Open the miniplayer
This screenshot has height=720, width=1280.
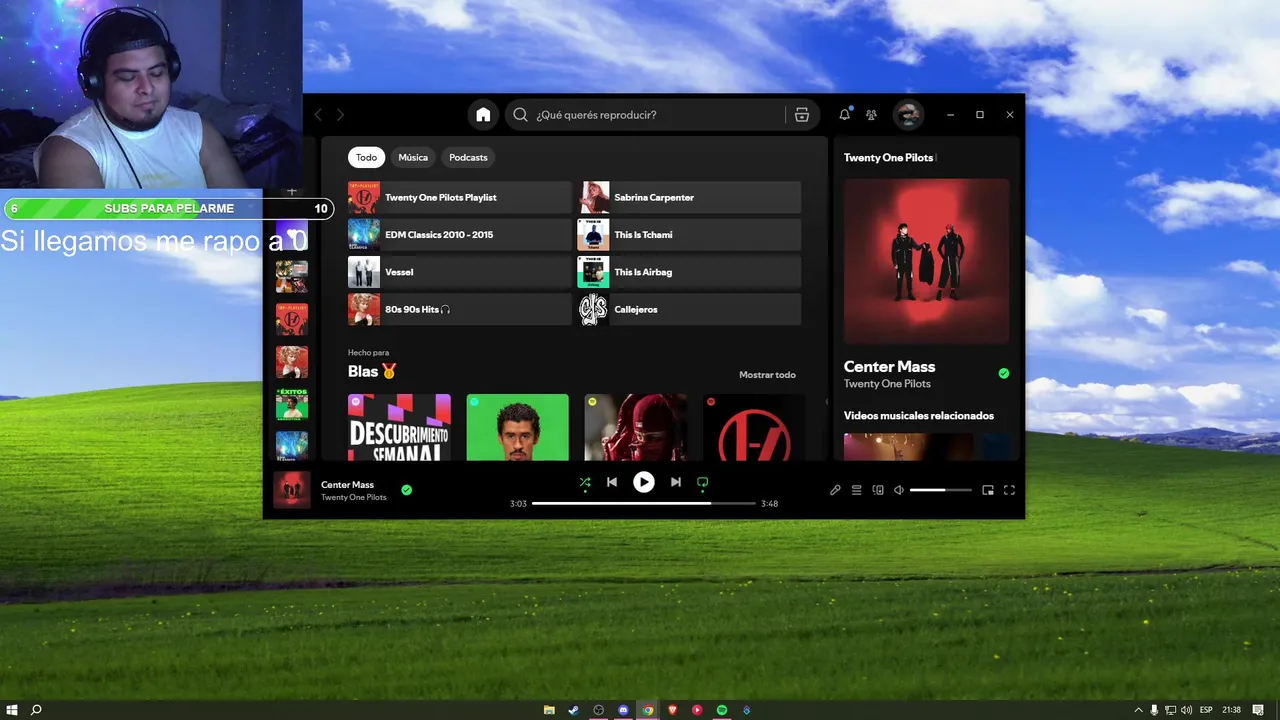point(988,490)
